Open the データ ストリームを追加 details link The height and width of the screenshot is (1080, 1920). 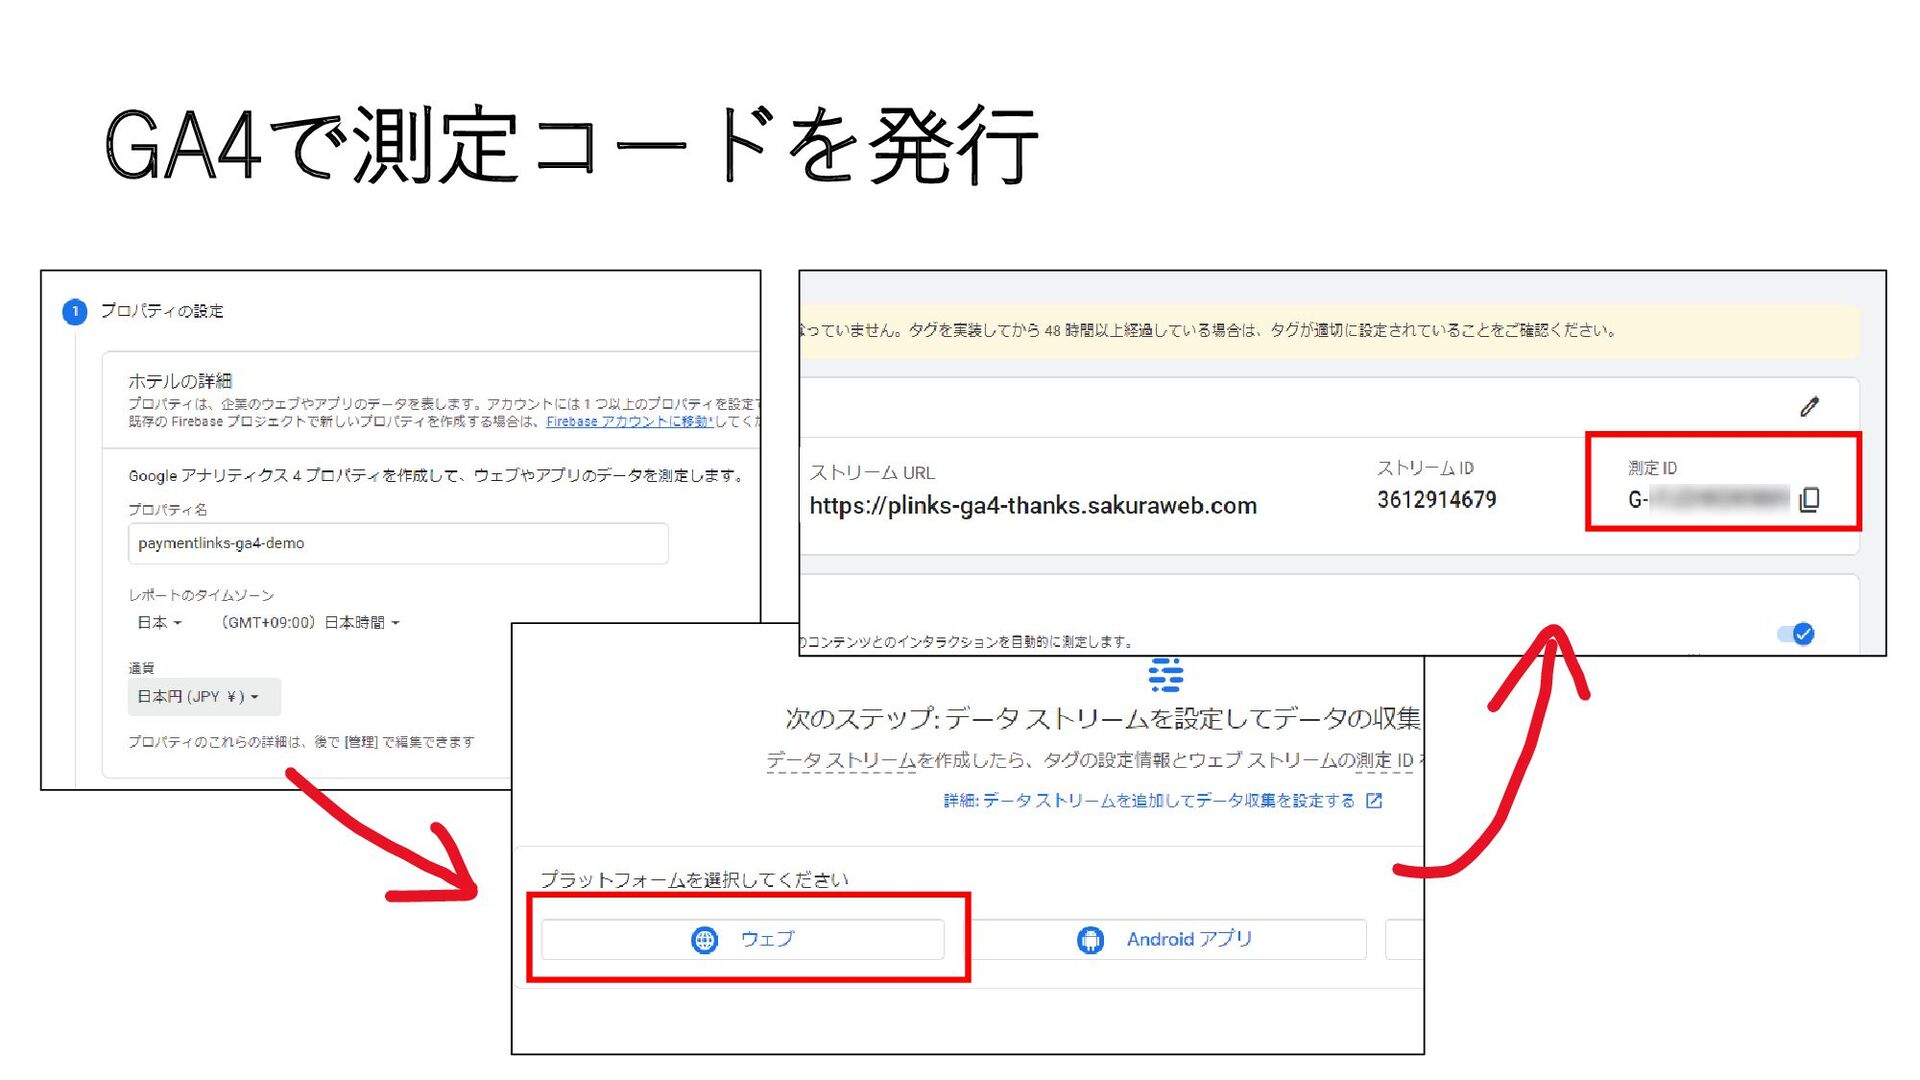pos(1163,801)
